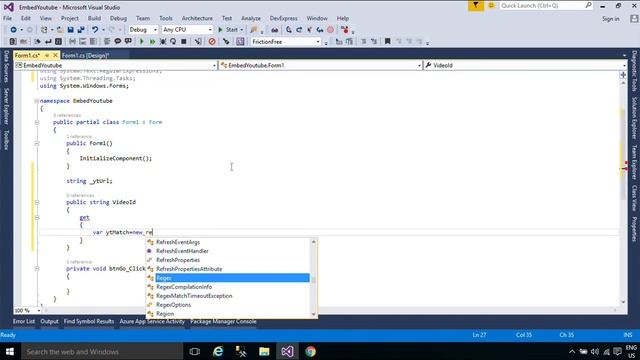This screenshot has height=360, width=640.
Task: Click the purple grid icon before FrictionFree
Action: [240, 42]
